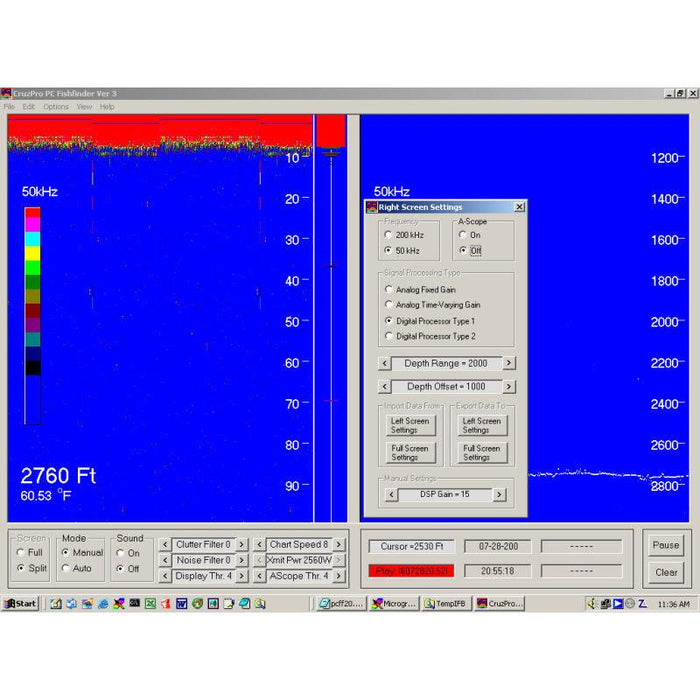Click the Cursor =2530 Ft readout

[411, 546]
